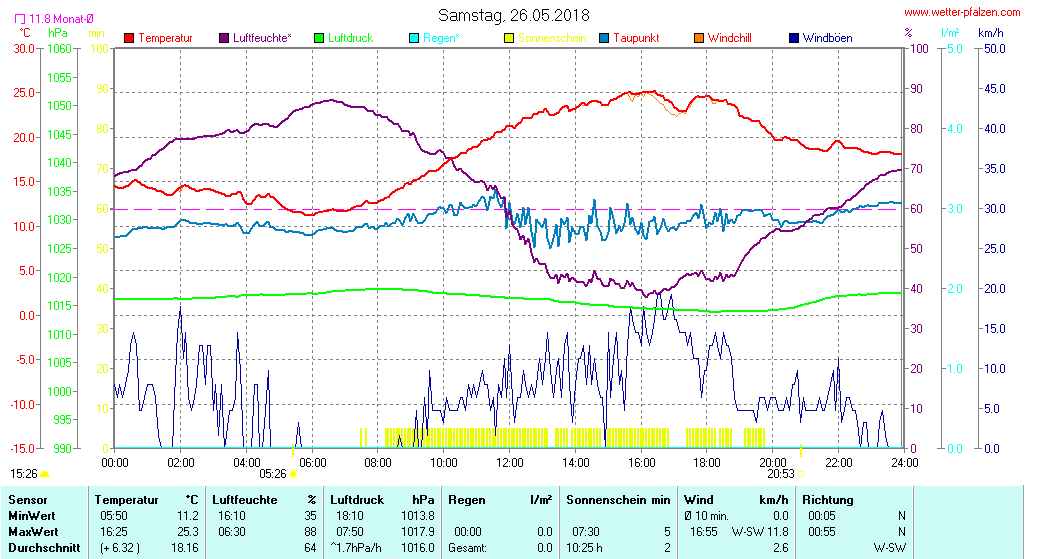Click the blue Taupunkt legend swatch
This screenshot has height=559, width=1058.
(x=605, y=38)
